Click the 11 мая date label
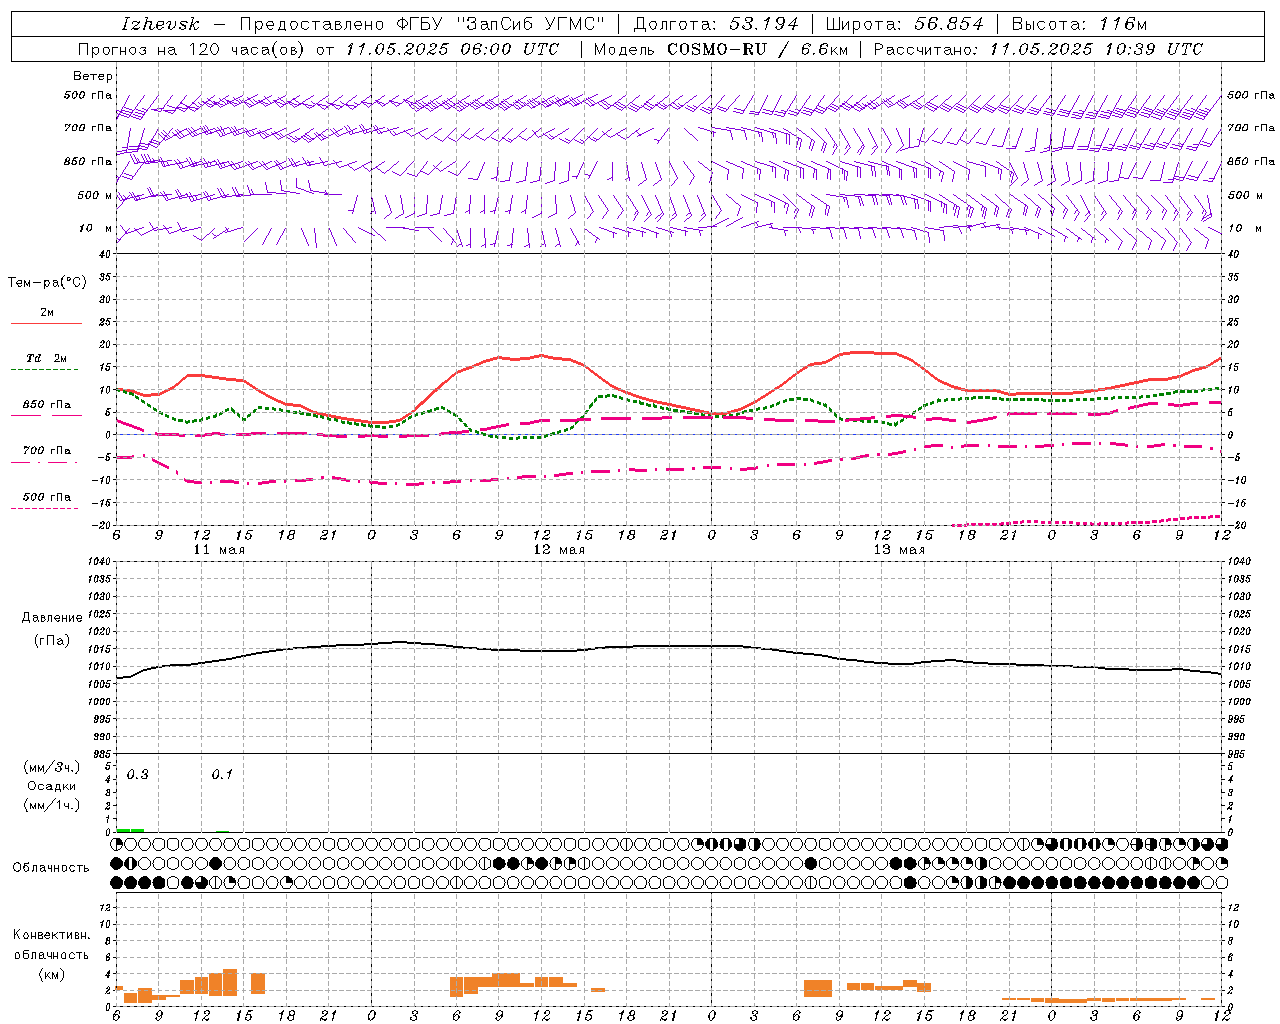Viewport: 1280px width, 1024px height. pos(219,550)
